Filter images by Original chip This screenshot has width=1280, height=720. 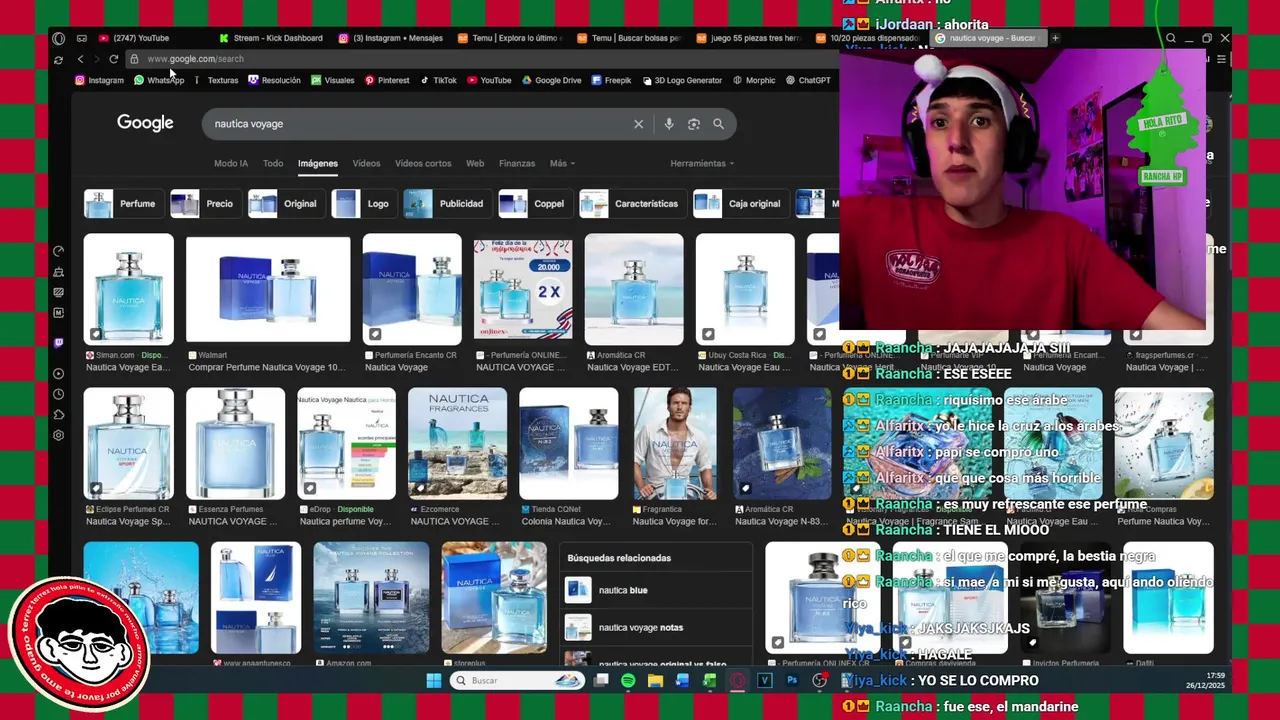(287, 203)
